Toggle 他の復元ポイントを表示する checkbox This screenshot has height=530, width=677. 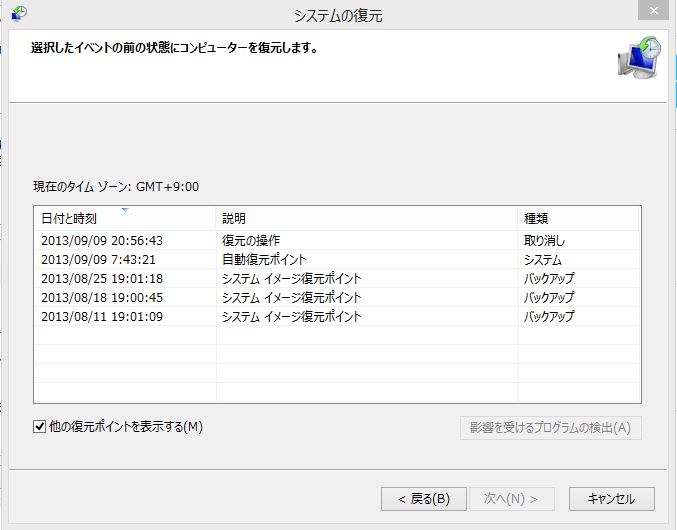40,427
